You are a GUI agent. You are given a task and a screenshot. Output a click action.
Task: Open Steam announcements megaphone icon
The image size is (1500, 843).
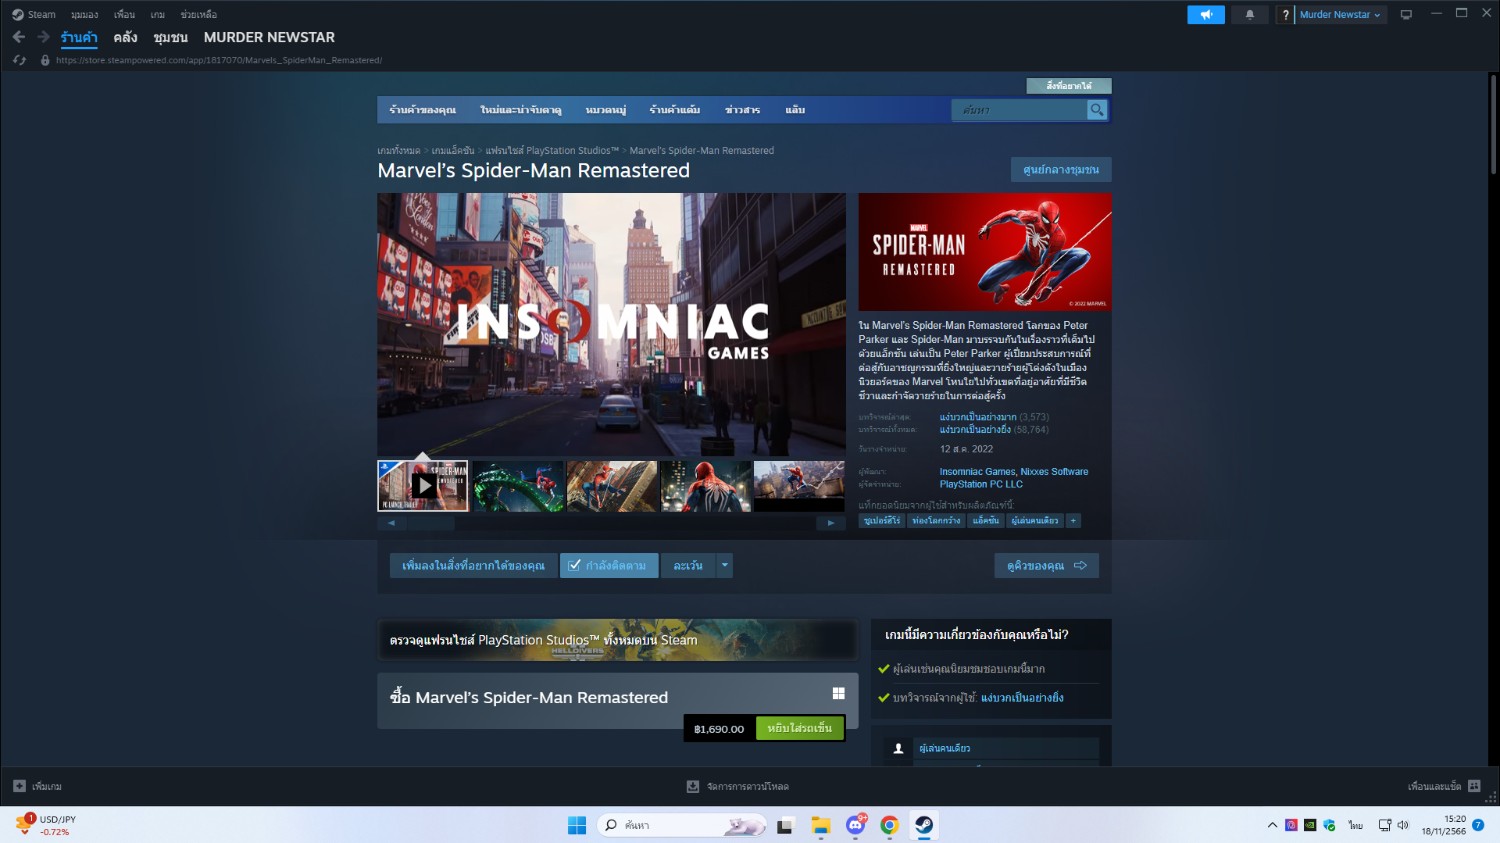click(x=1206, y=15)
